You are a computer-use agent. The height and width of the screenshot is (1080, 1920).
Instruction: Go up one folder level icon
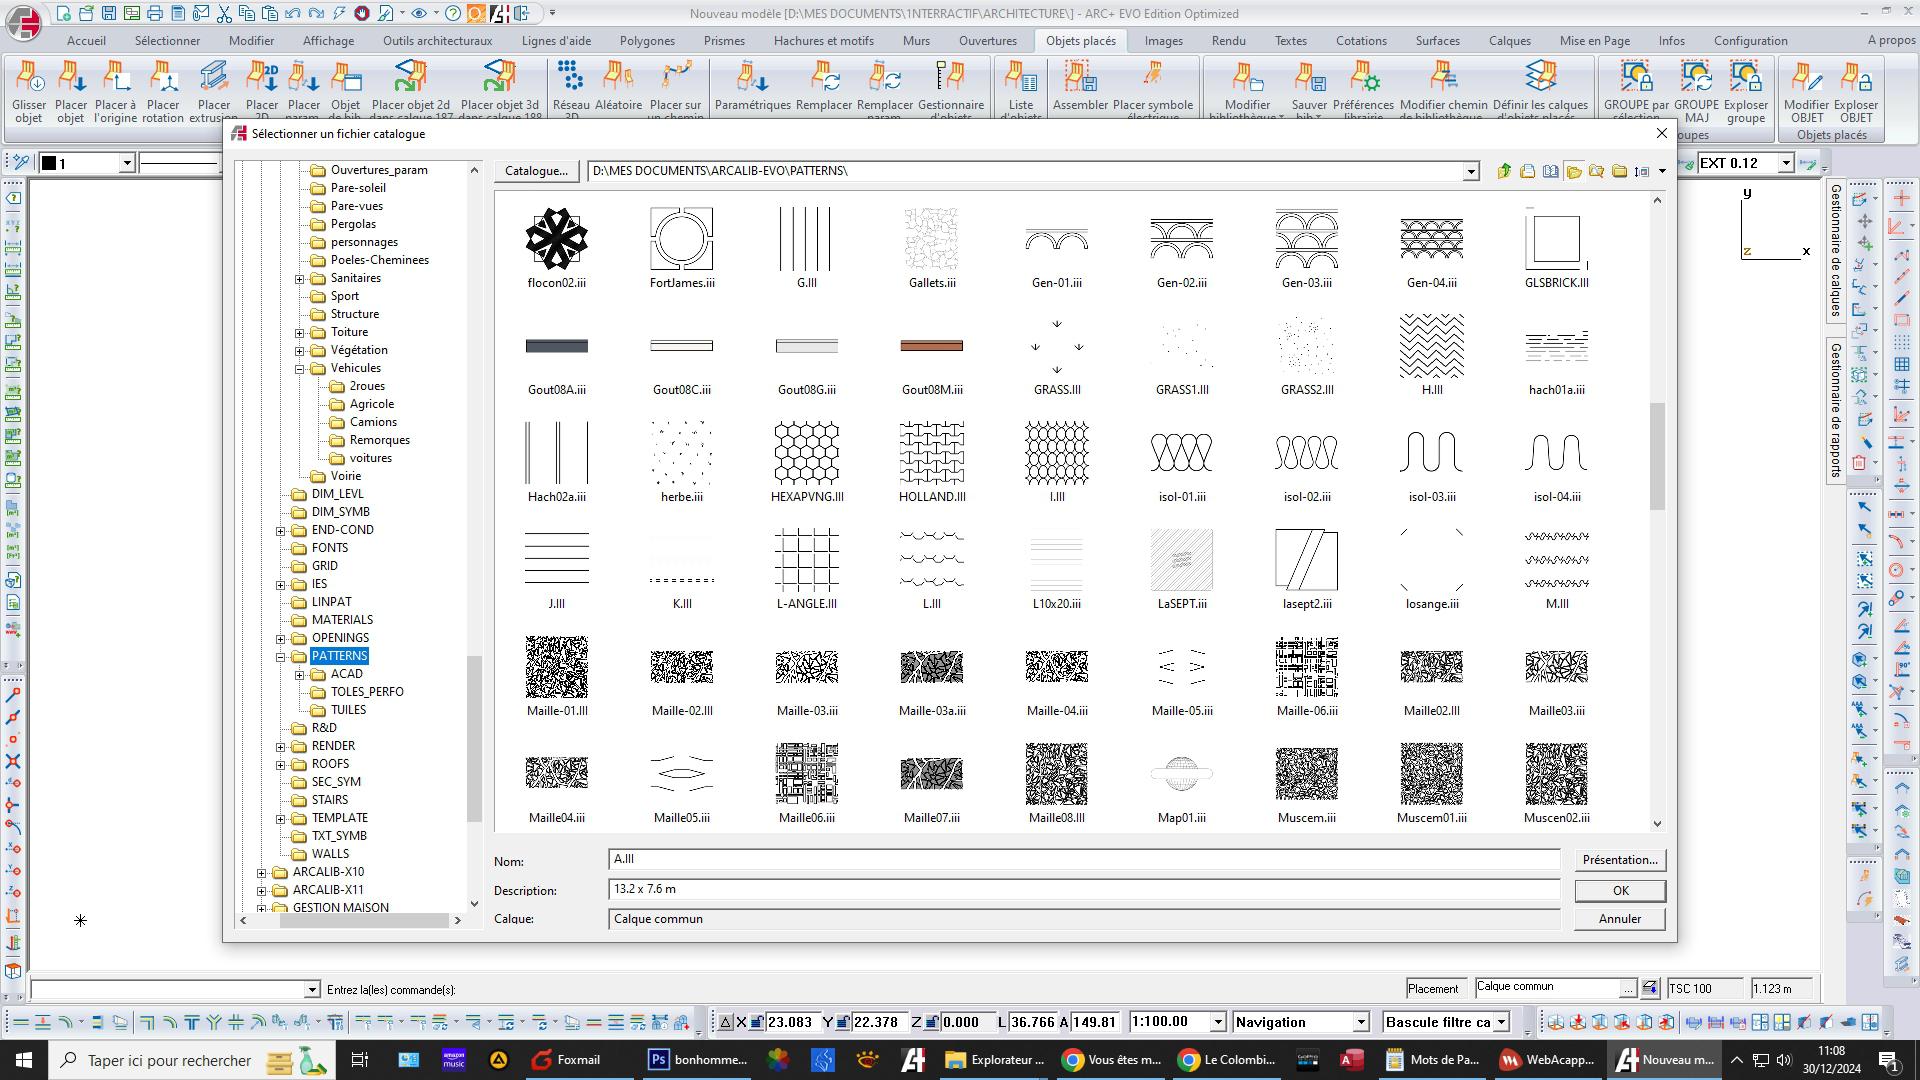(x=1504, y=171)
